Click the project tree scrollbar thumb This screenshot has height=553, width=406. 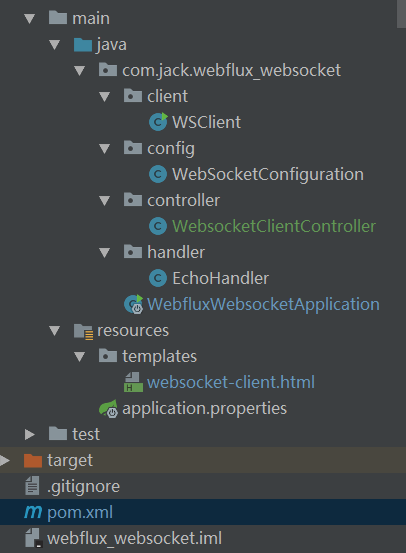(x=401, y=14)
